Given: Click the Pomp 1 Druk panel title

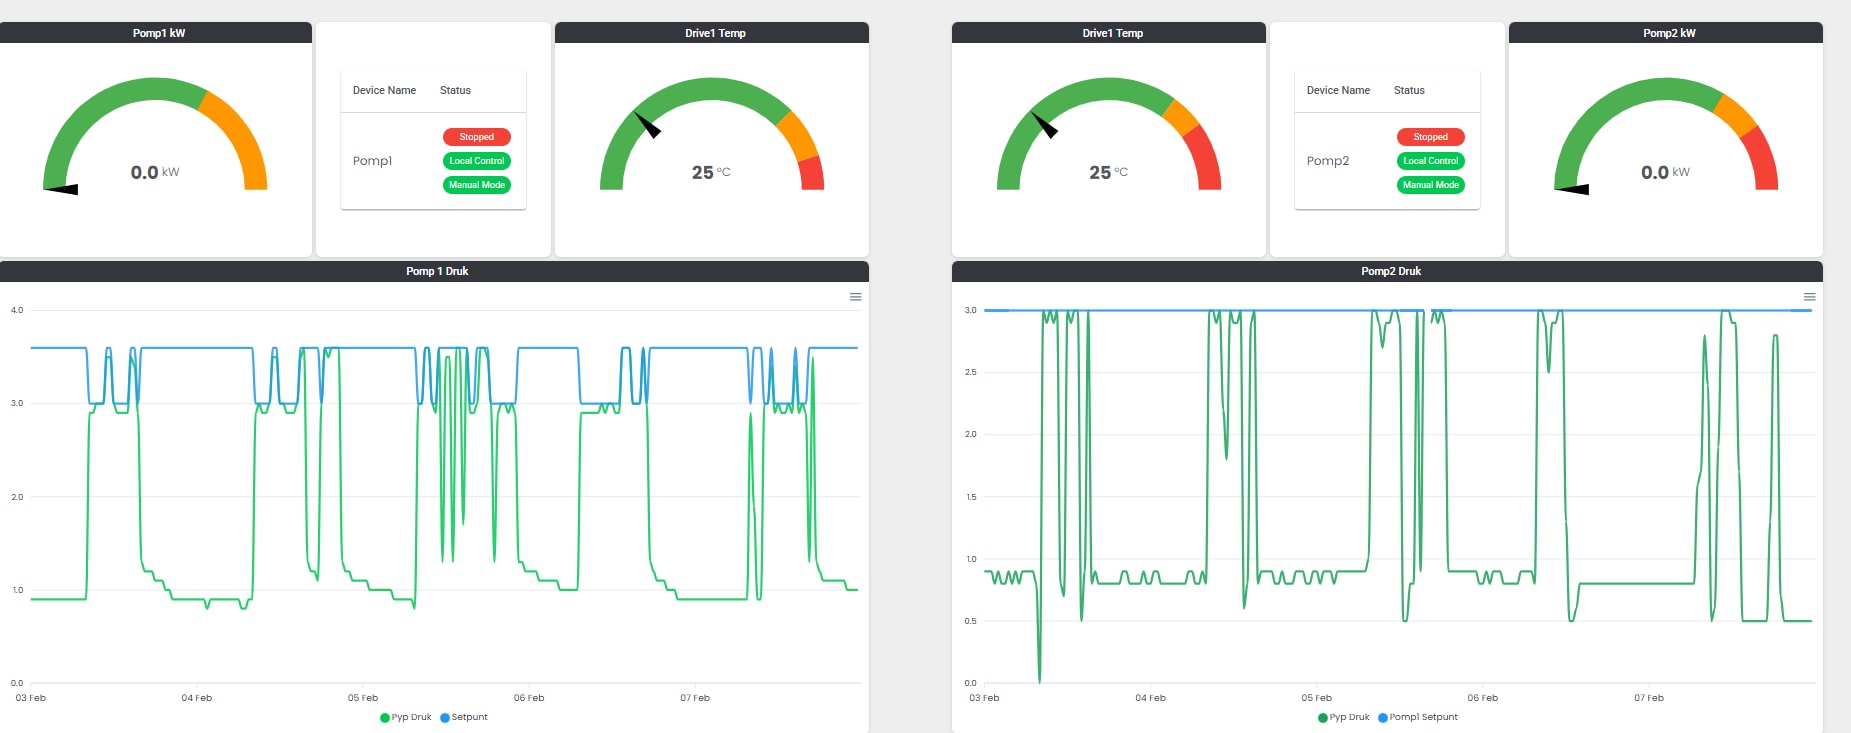Looking at the screenshot, I should (437, 271).
